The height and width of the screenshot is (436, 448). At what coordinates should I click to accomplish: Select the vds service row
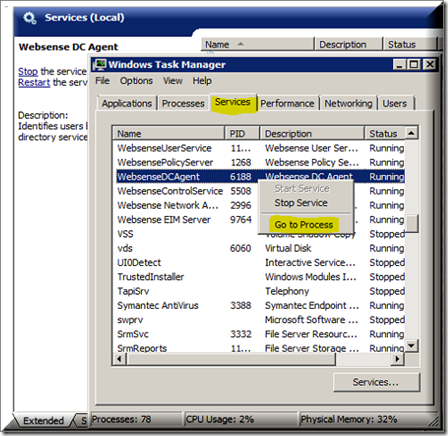click(260, 248)
